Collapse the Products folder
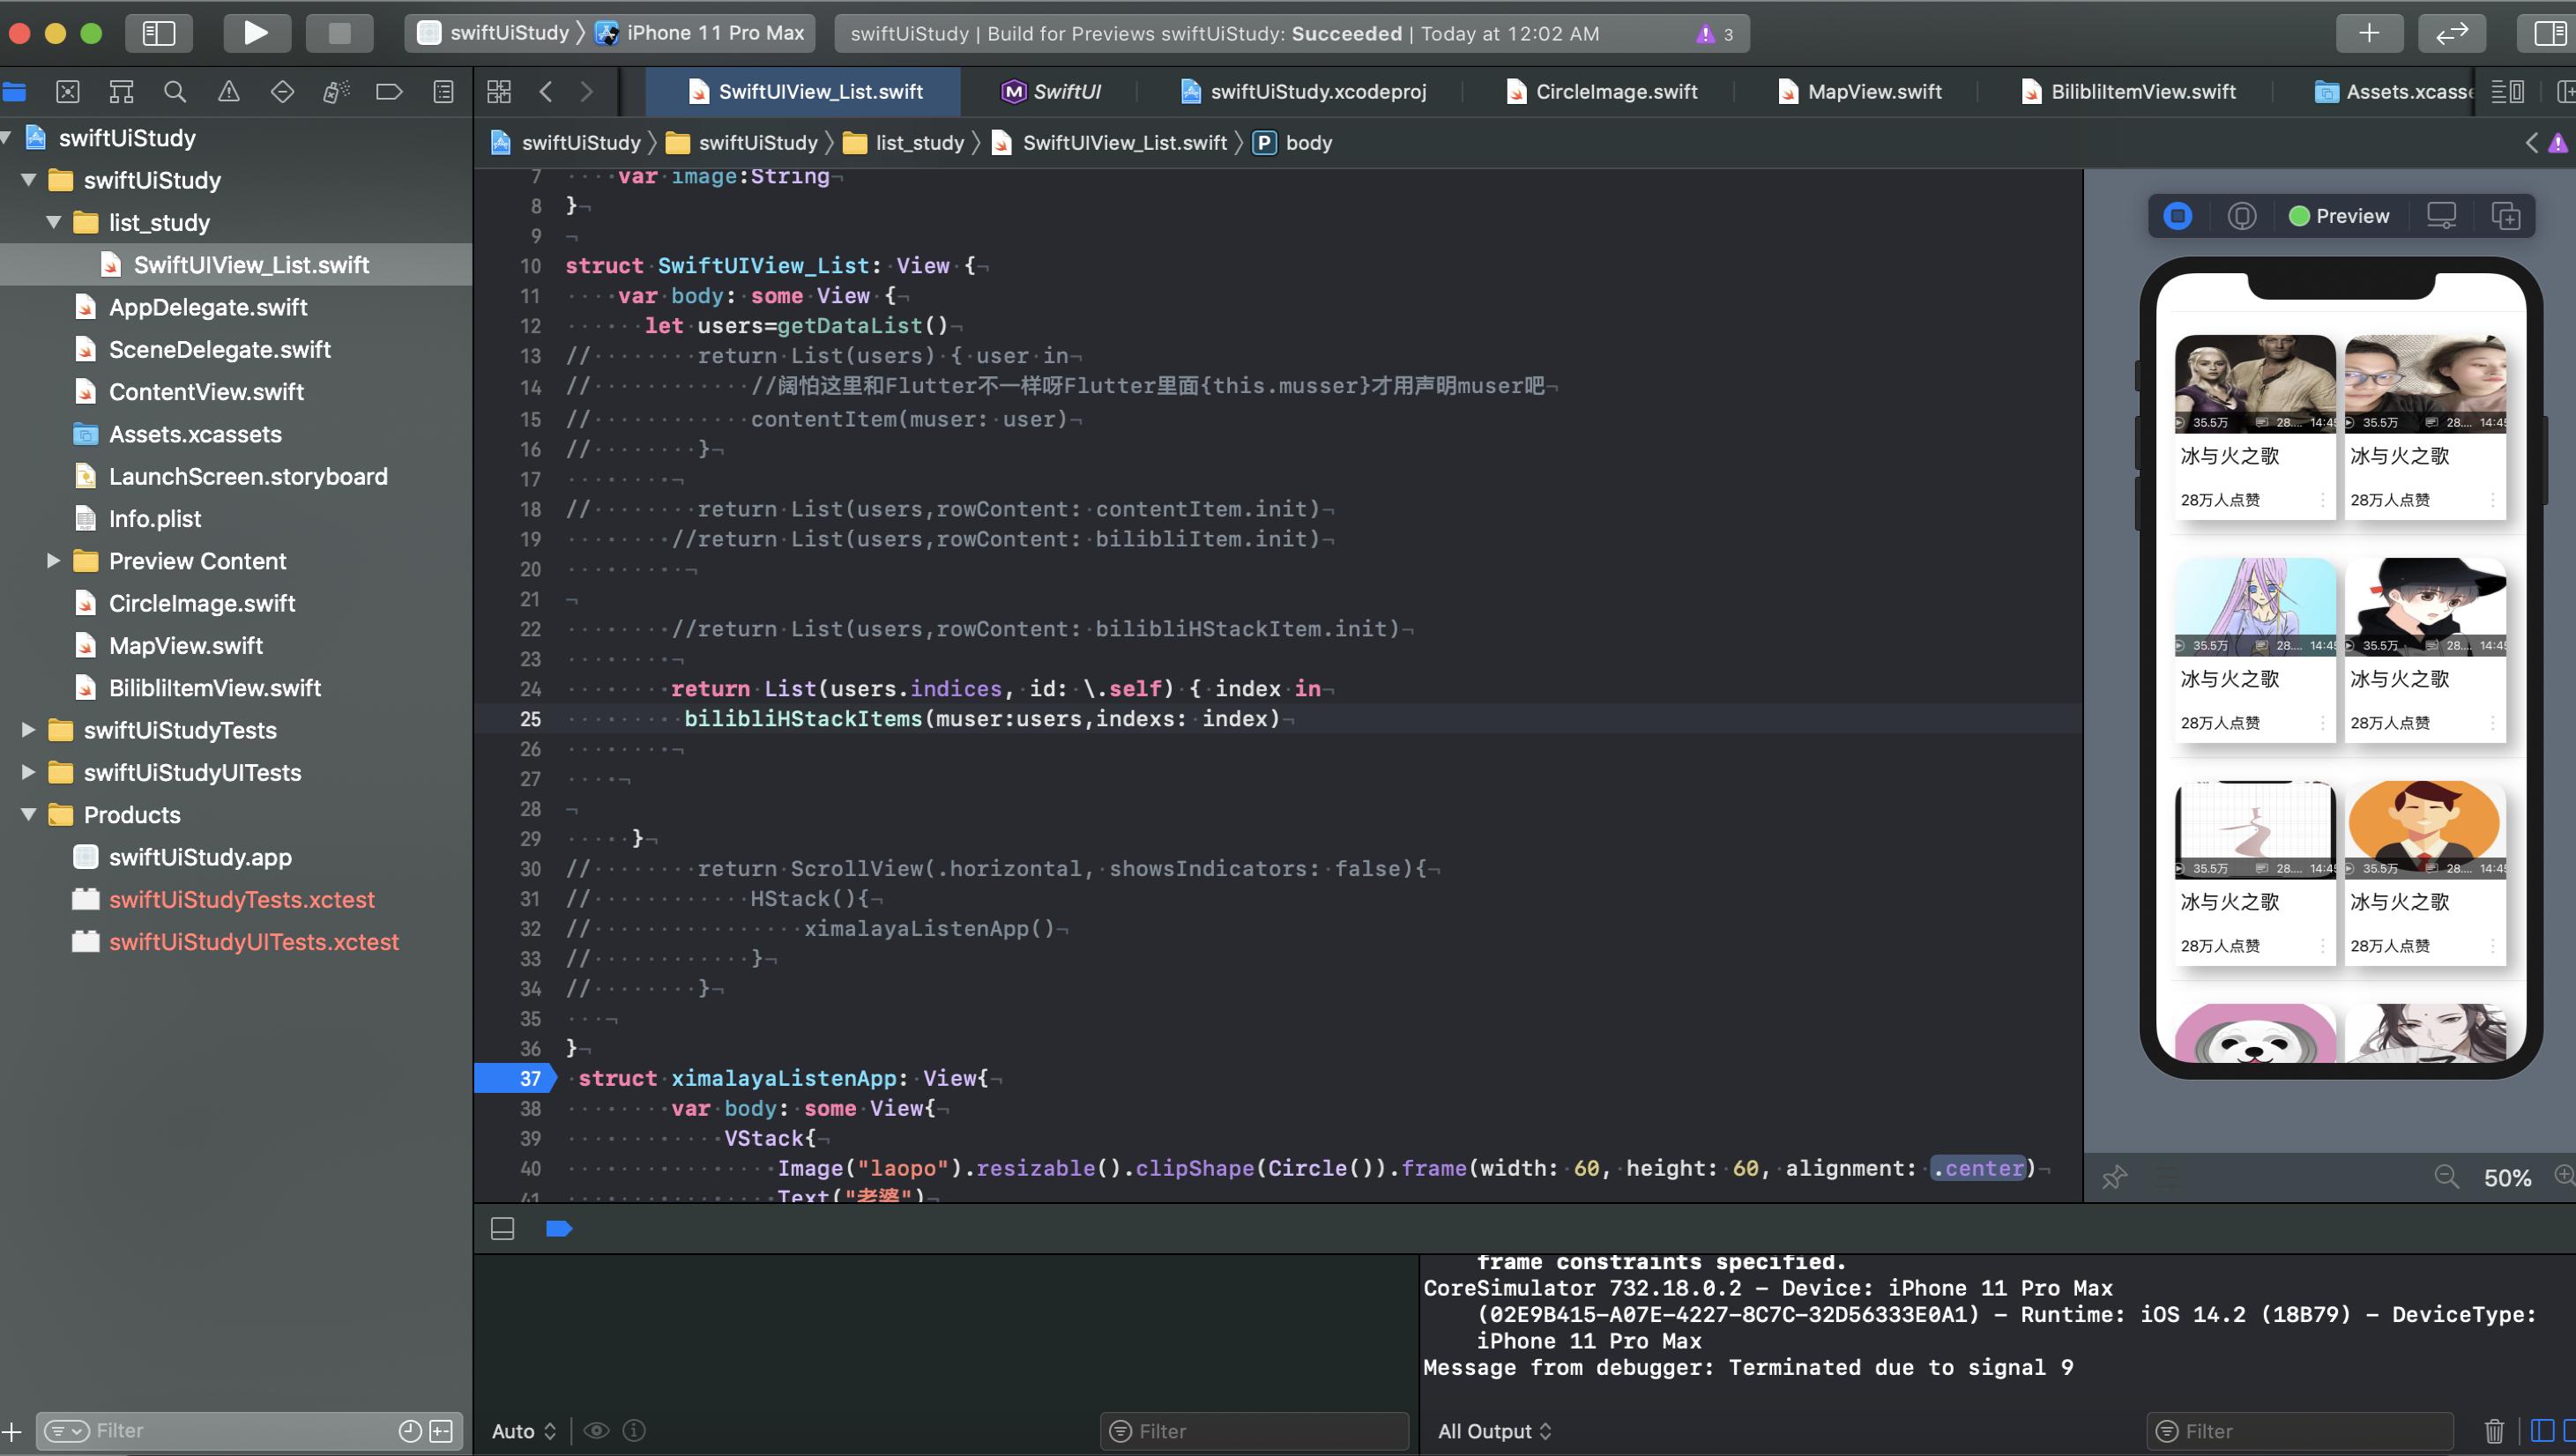The image size is (2576, 1456). coord(29,815)
